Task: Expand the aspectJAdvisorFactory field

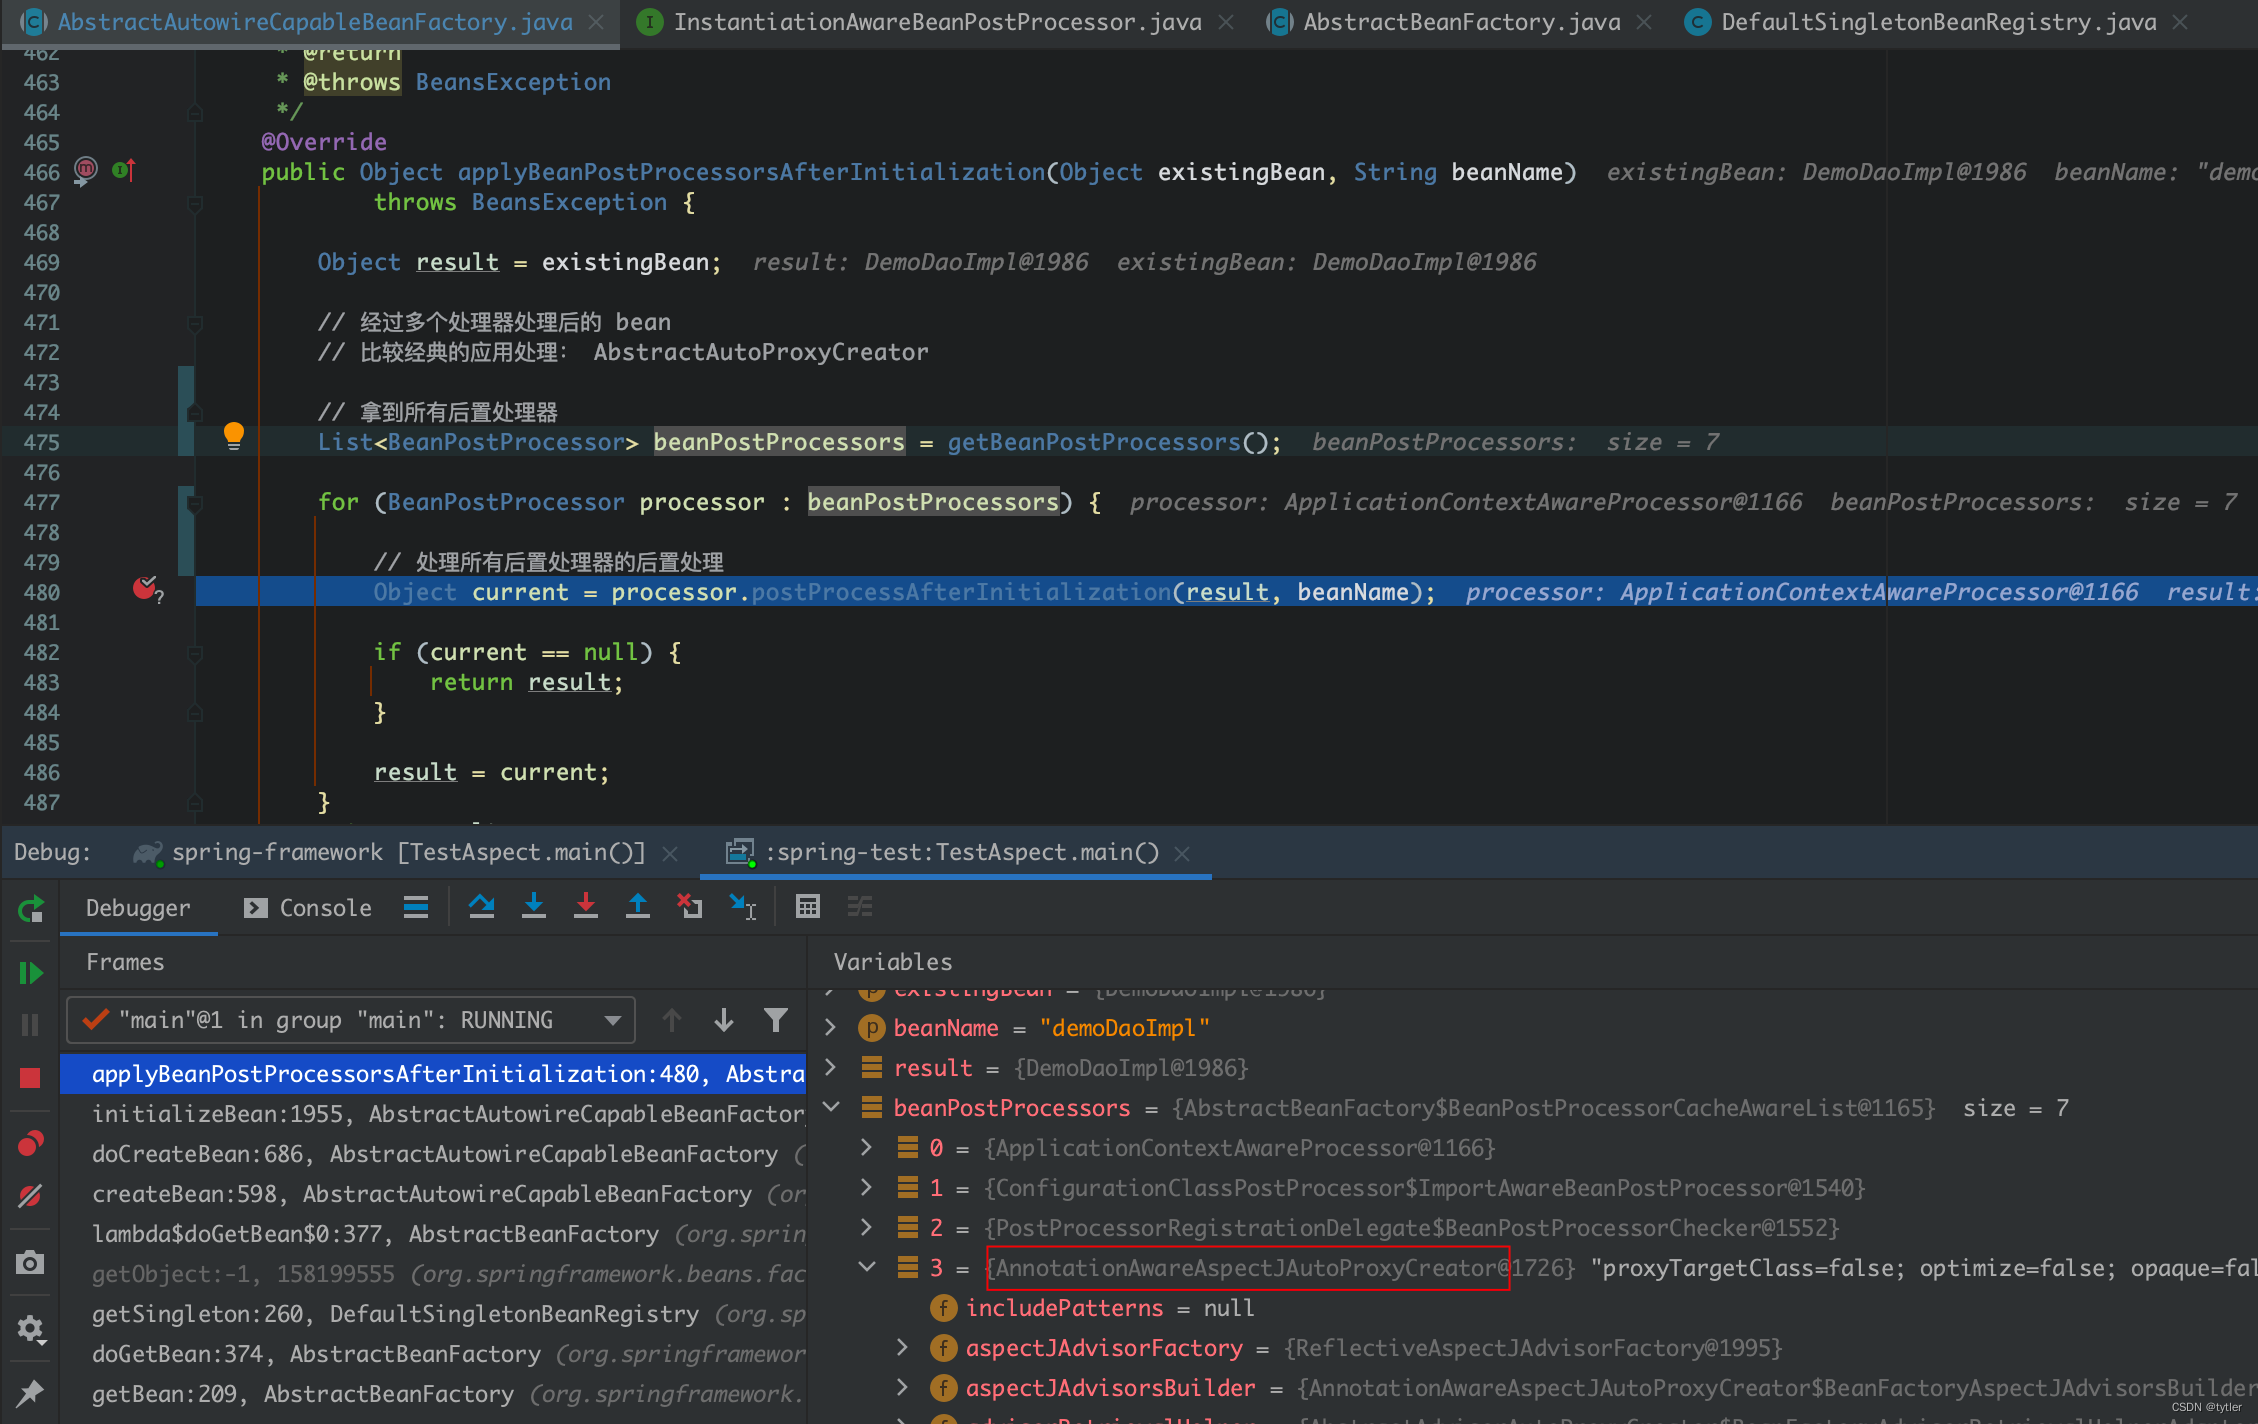Action: pyautogui.click(x=902, y=1347)
